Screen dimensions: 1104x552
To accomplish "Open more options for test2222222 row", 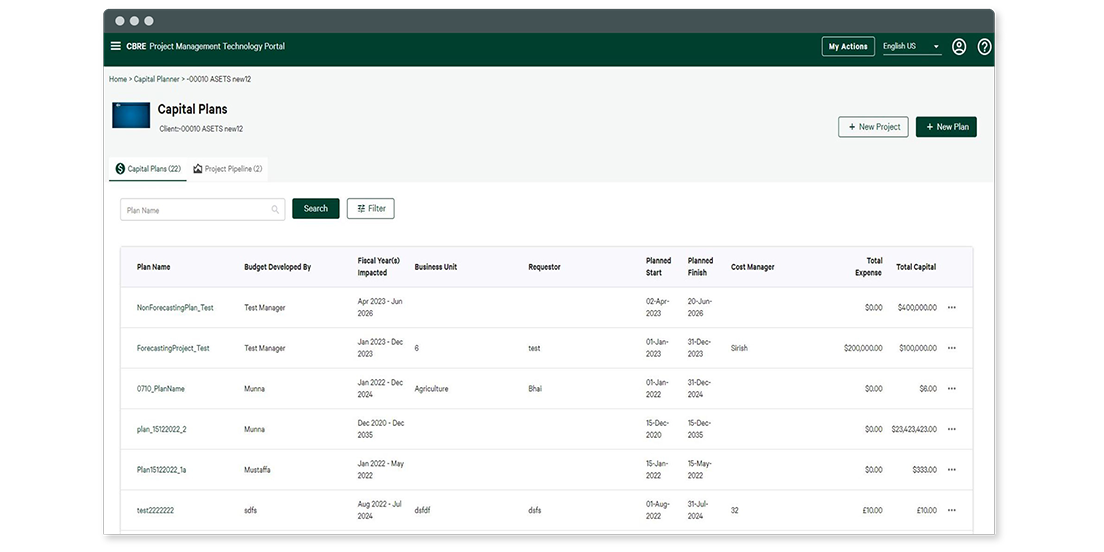I will tap(951, 510).
